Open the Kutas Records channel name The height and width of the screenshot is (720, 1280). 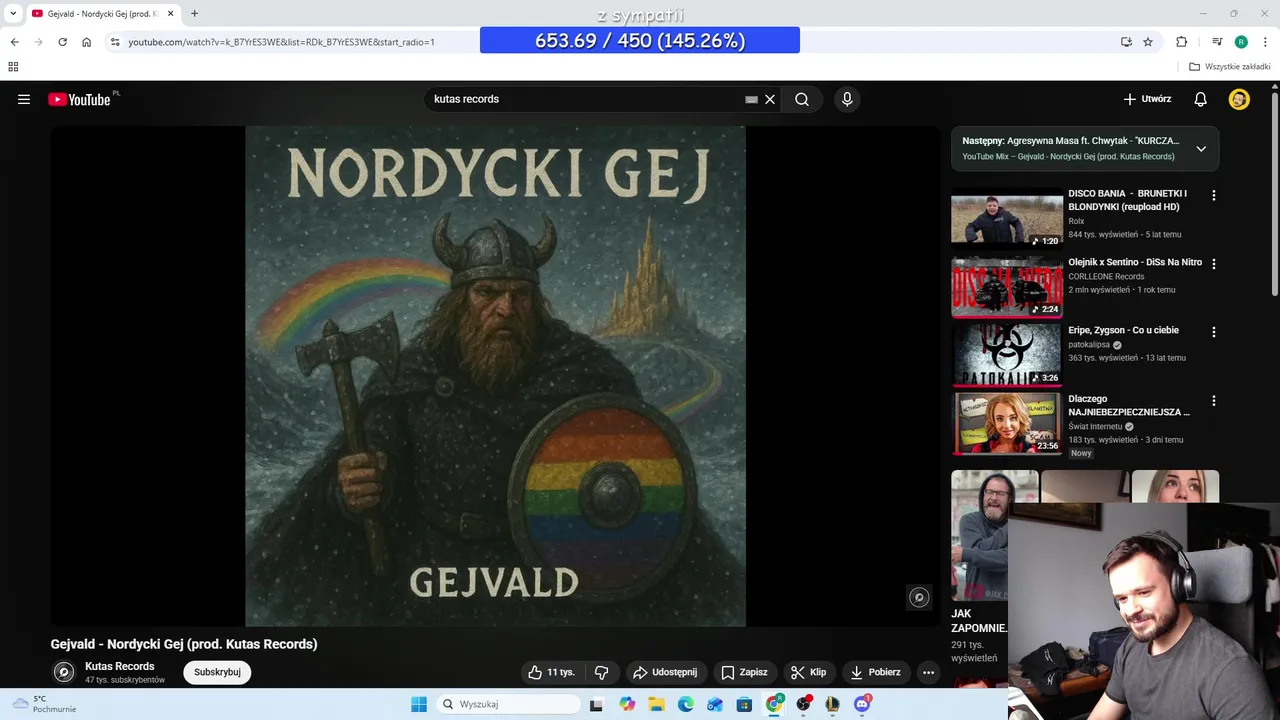click(x=120, y=666)
